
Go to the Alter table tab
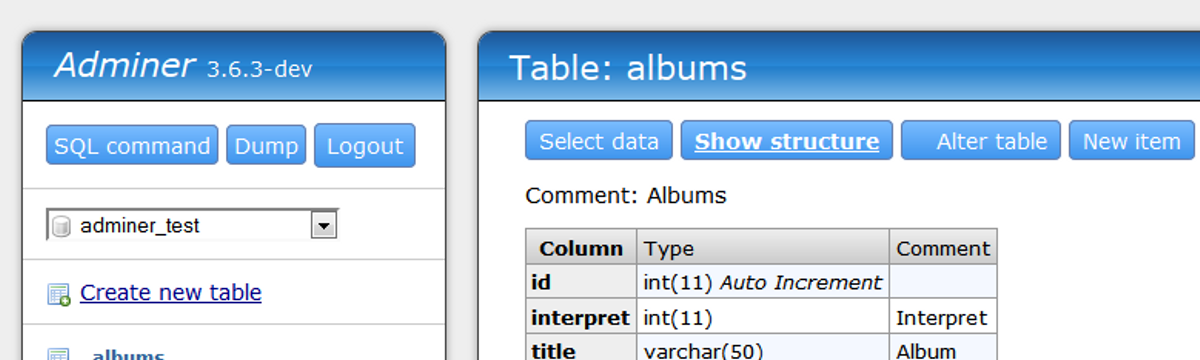click(x=978, y=141)
